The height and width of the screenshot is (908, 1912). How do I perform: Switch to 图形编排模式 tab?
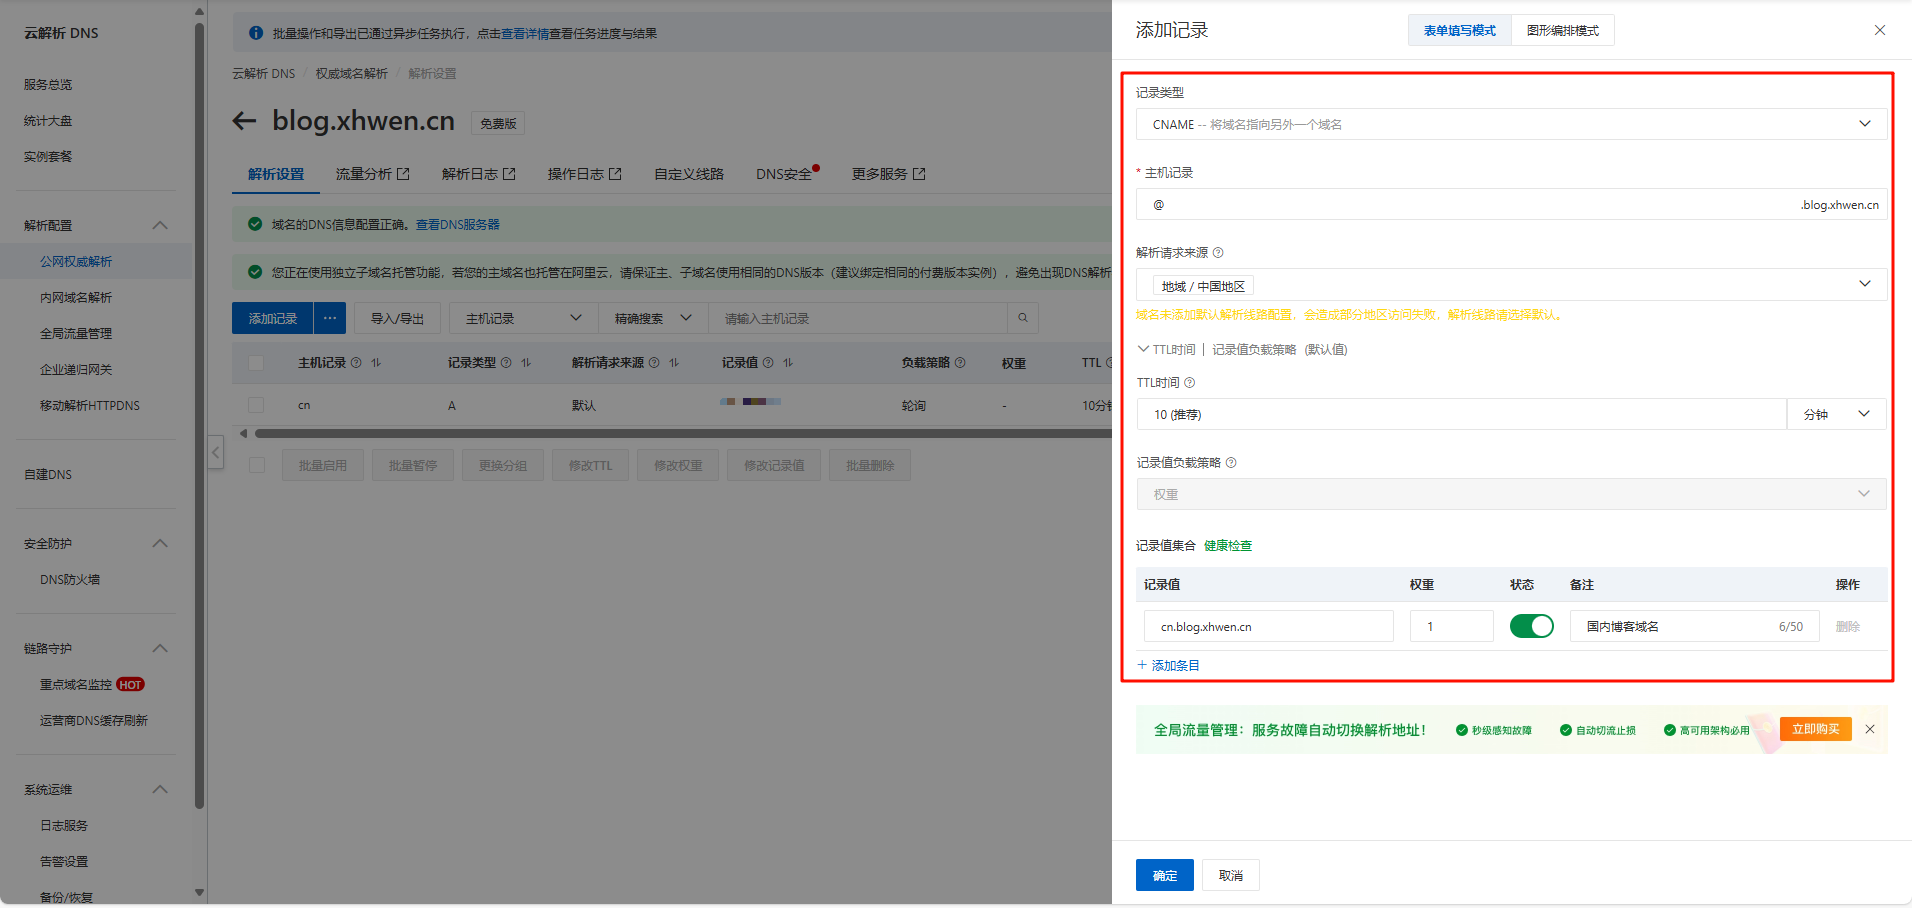tap(1562, 31)
